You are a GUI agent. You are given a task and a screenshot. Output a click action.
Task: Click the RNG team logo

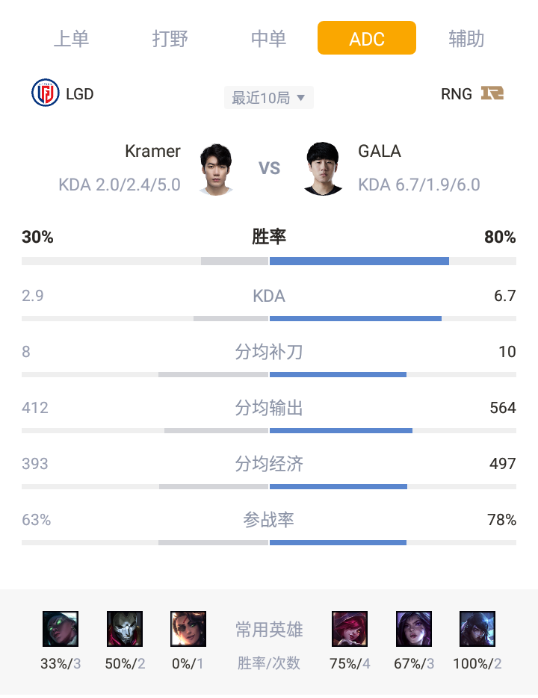pyautogui.click(x=492, y=93)
